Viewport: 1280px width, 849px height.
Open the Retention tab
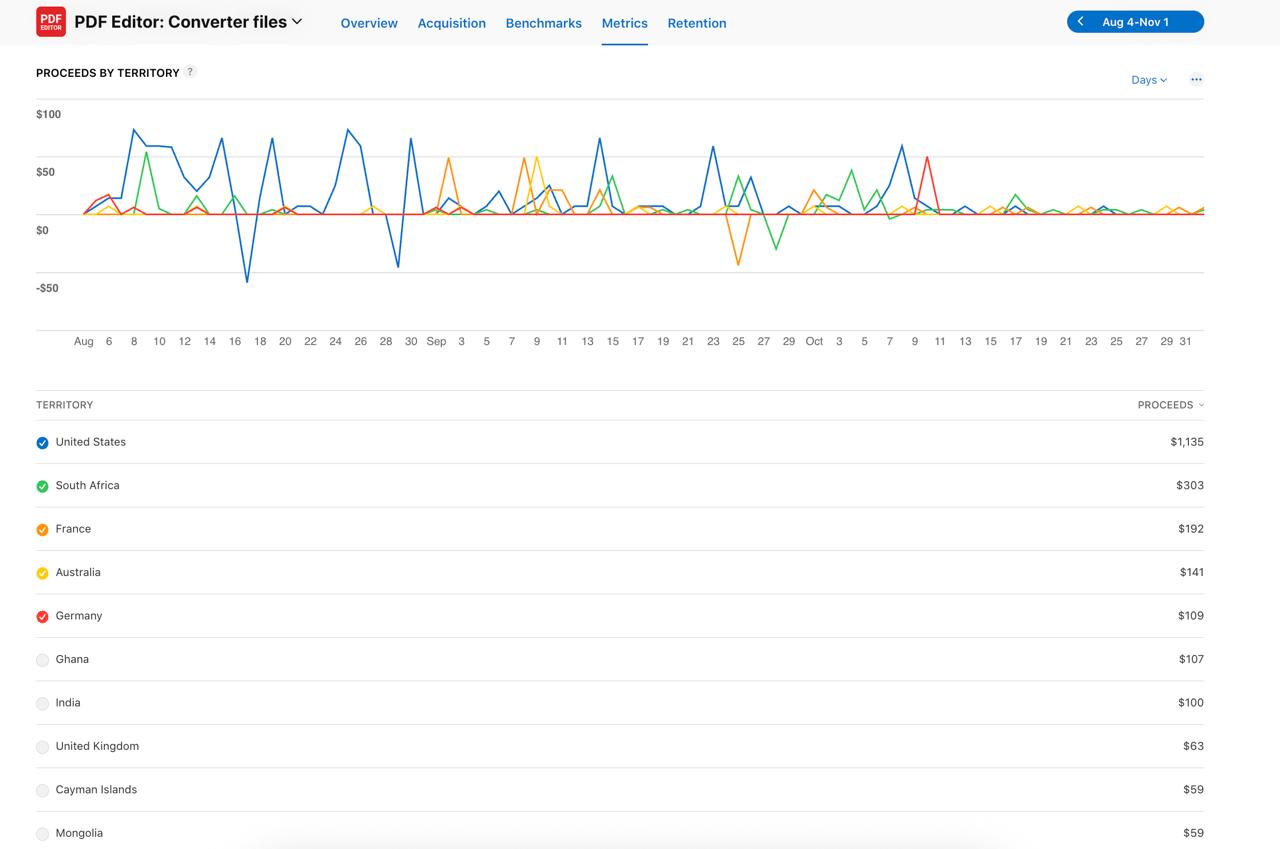[697, 23]
